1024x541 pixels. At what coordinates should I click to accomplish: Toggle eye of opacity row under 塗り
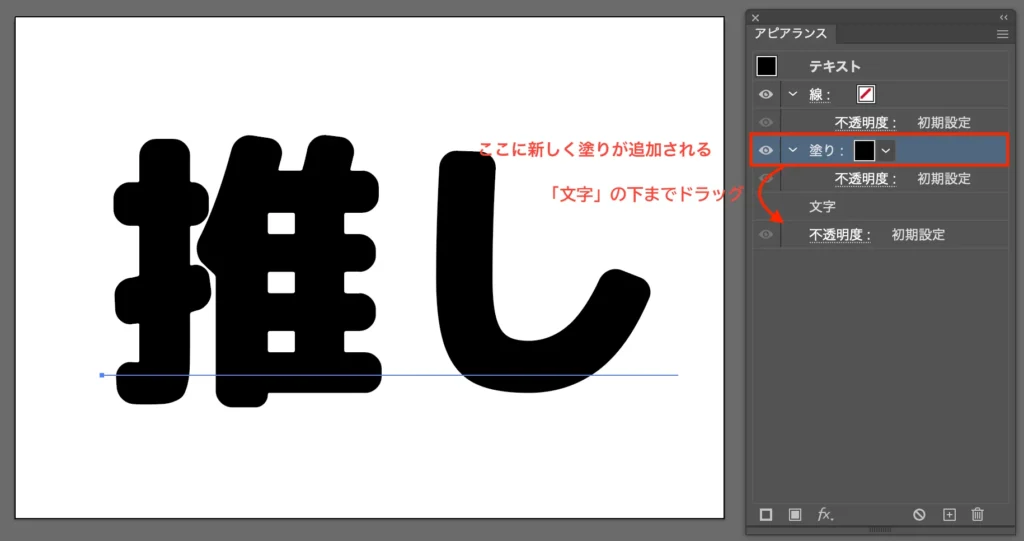pos(766,178)
